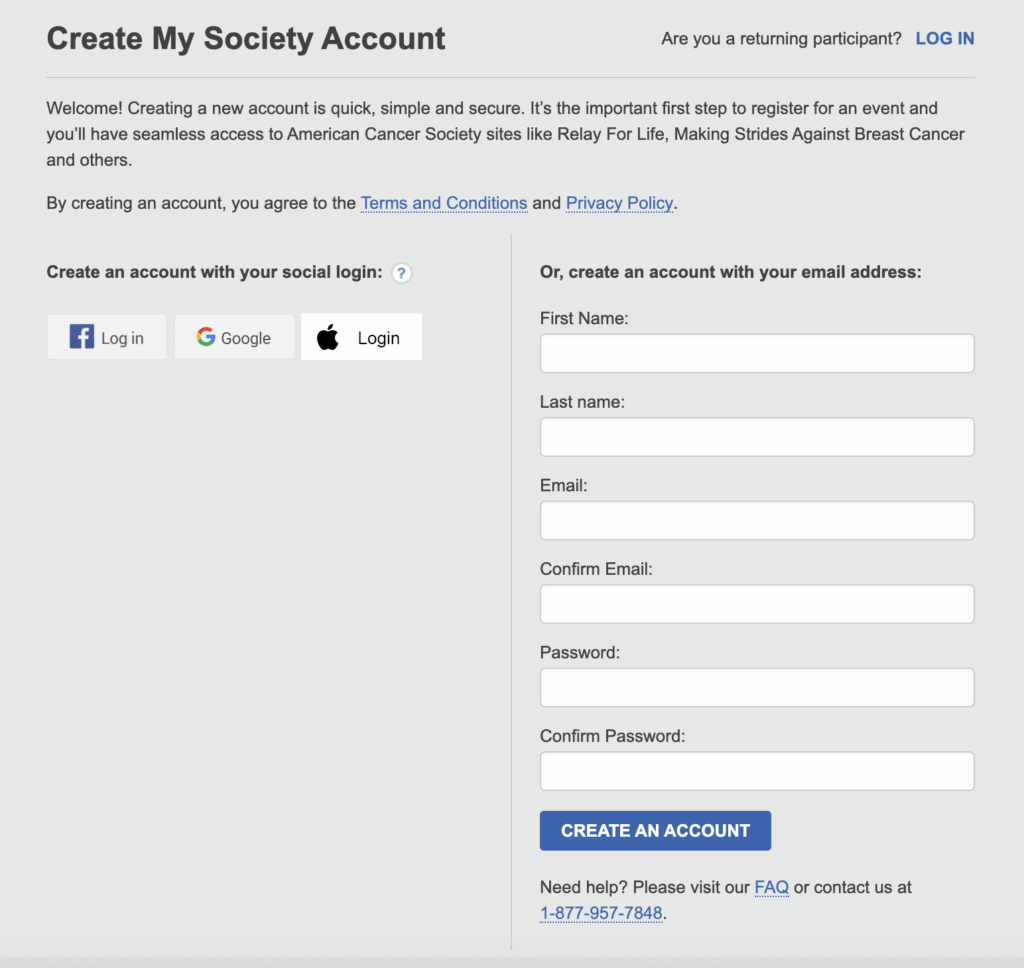The height and width of the screenshot is (968, 1024).
Task: Click the 'Create My Society Account' heading
Action: click(x=246, y=39)
